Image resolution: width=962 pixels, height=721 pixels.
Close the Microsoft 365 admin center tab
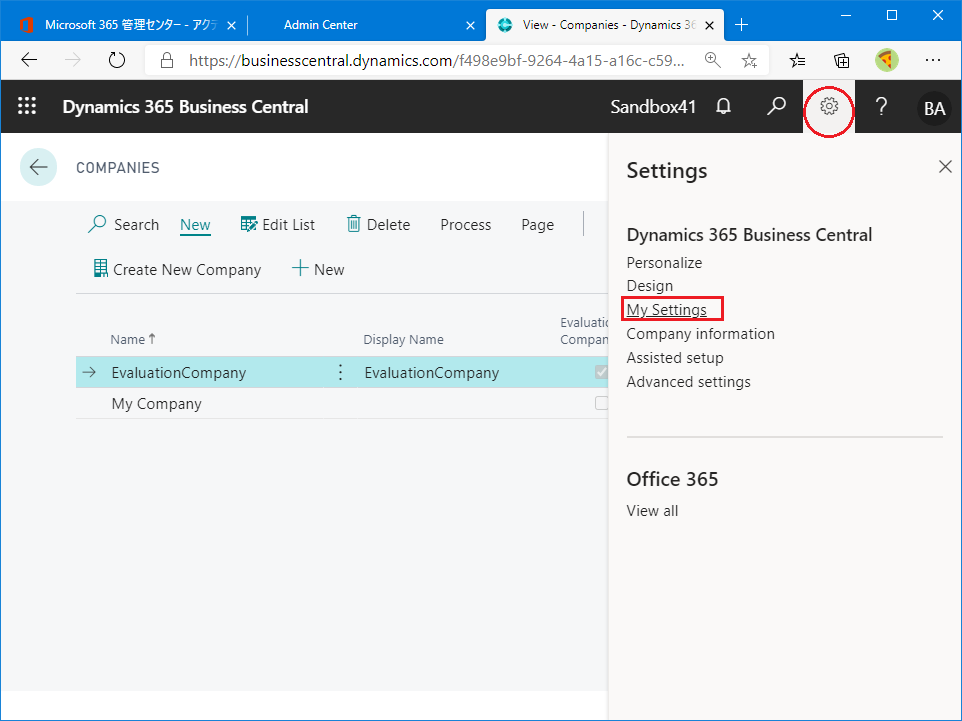tap(231, 25)
